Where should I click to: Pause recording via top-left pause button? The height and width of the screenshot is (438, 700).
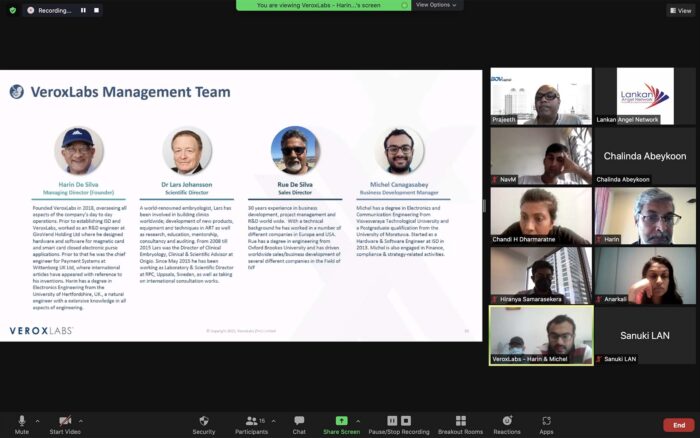click(84, 10)
